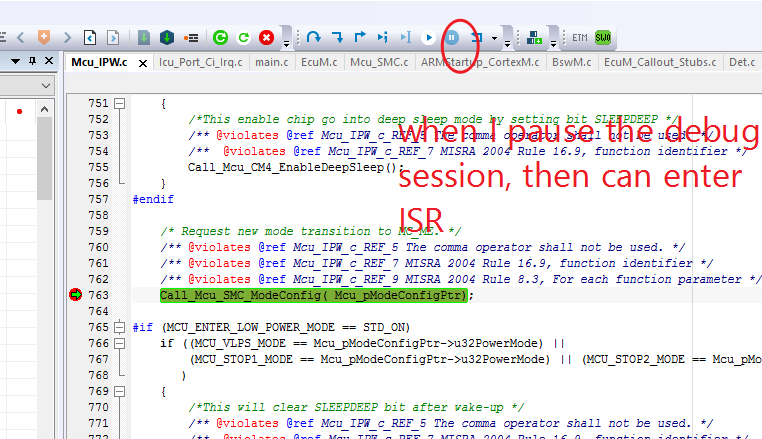The image size is (762, 439).
Task: Toggle the green SWO trace button
Action: (x=603, y=37)
